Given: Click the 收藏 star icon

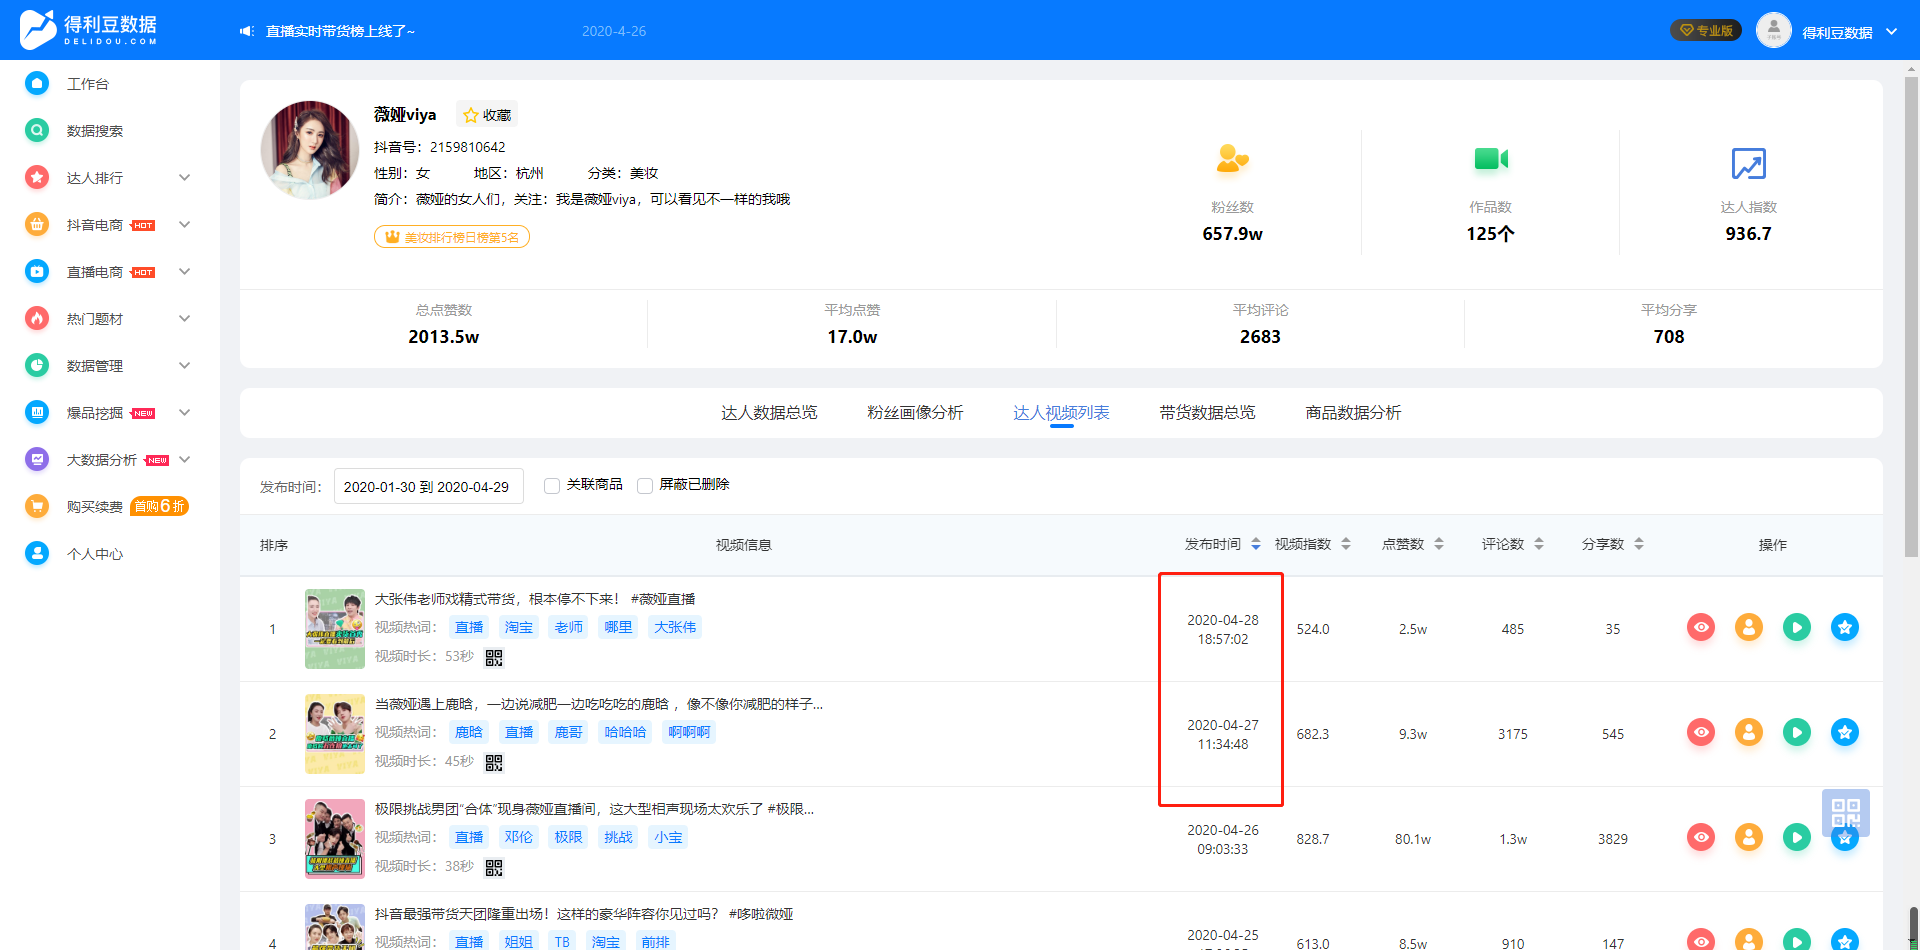Looking at the screenshot, I should (x=470, y=115).
